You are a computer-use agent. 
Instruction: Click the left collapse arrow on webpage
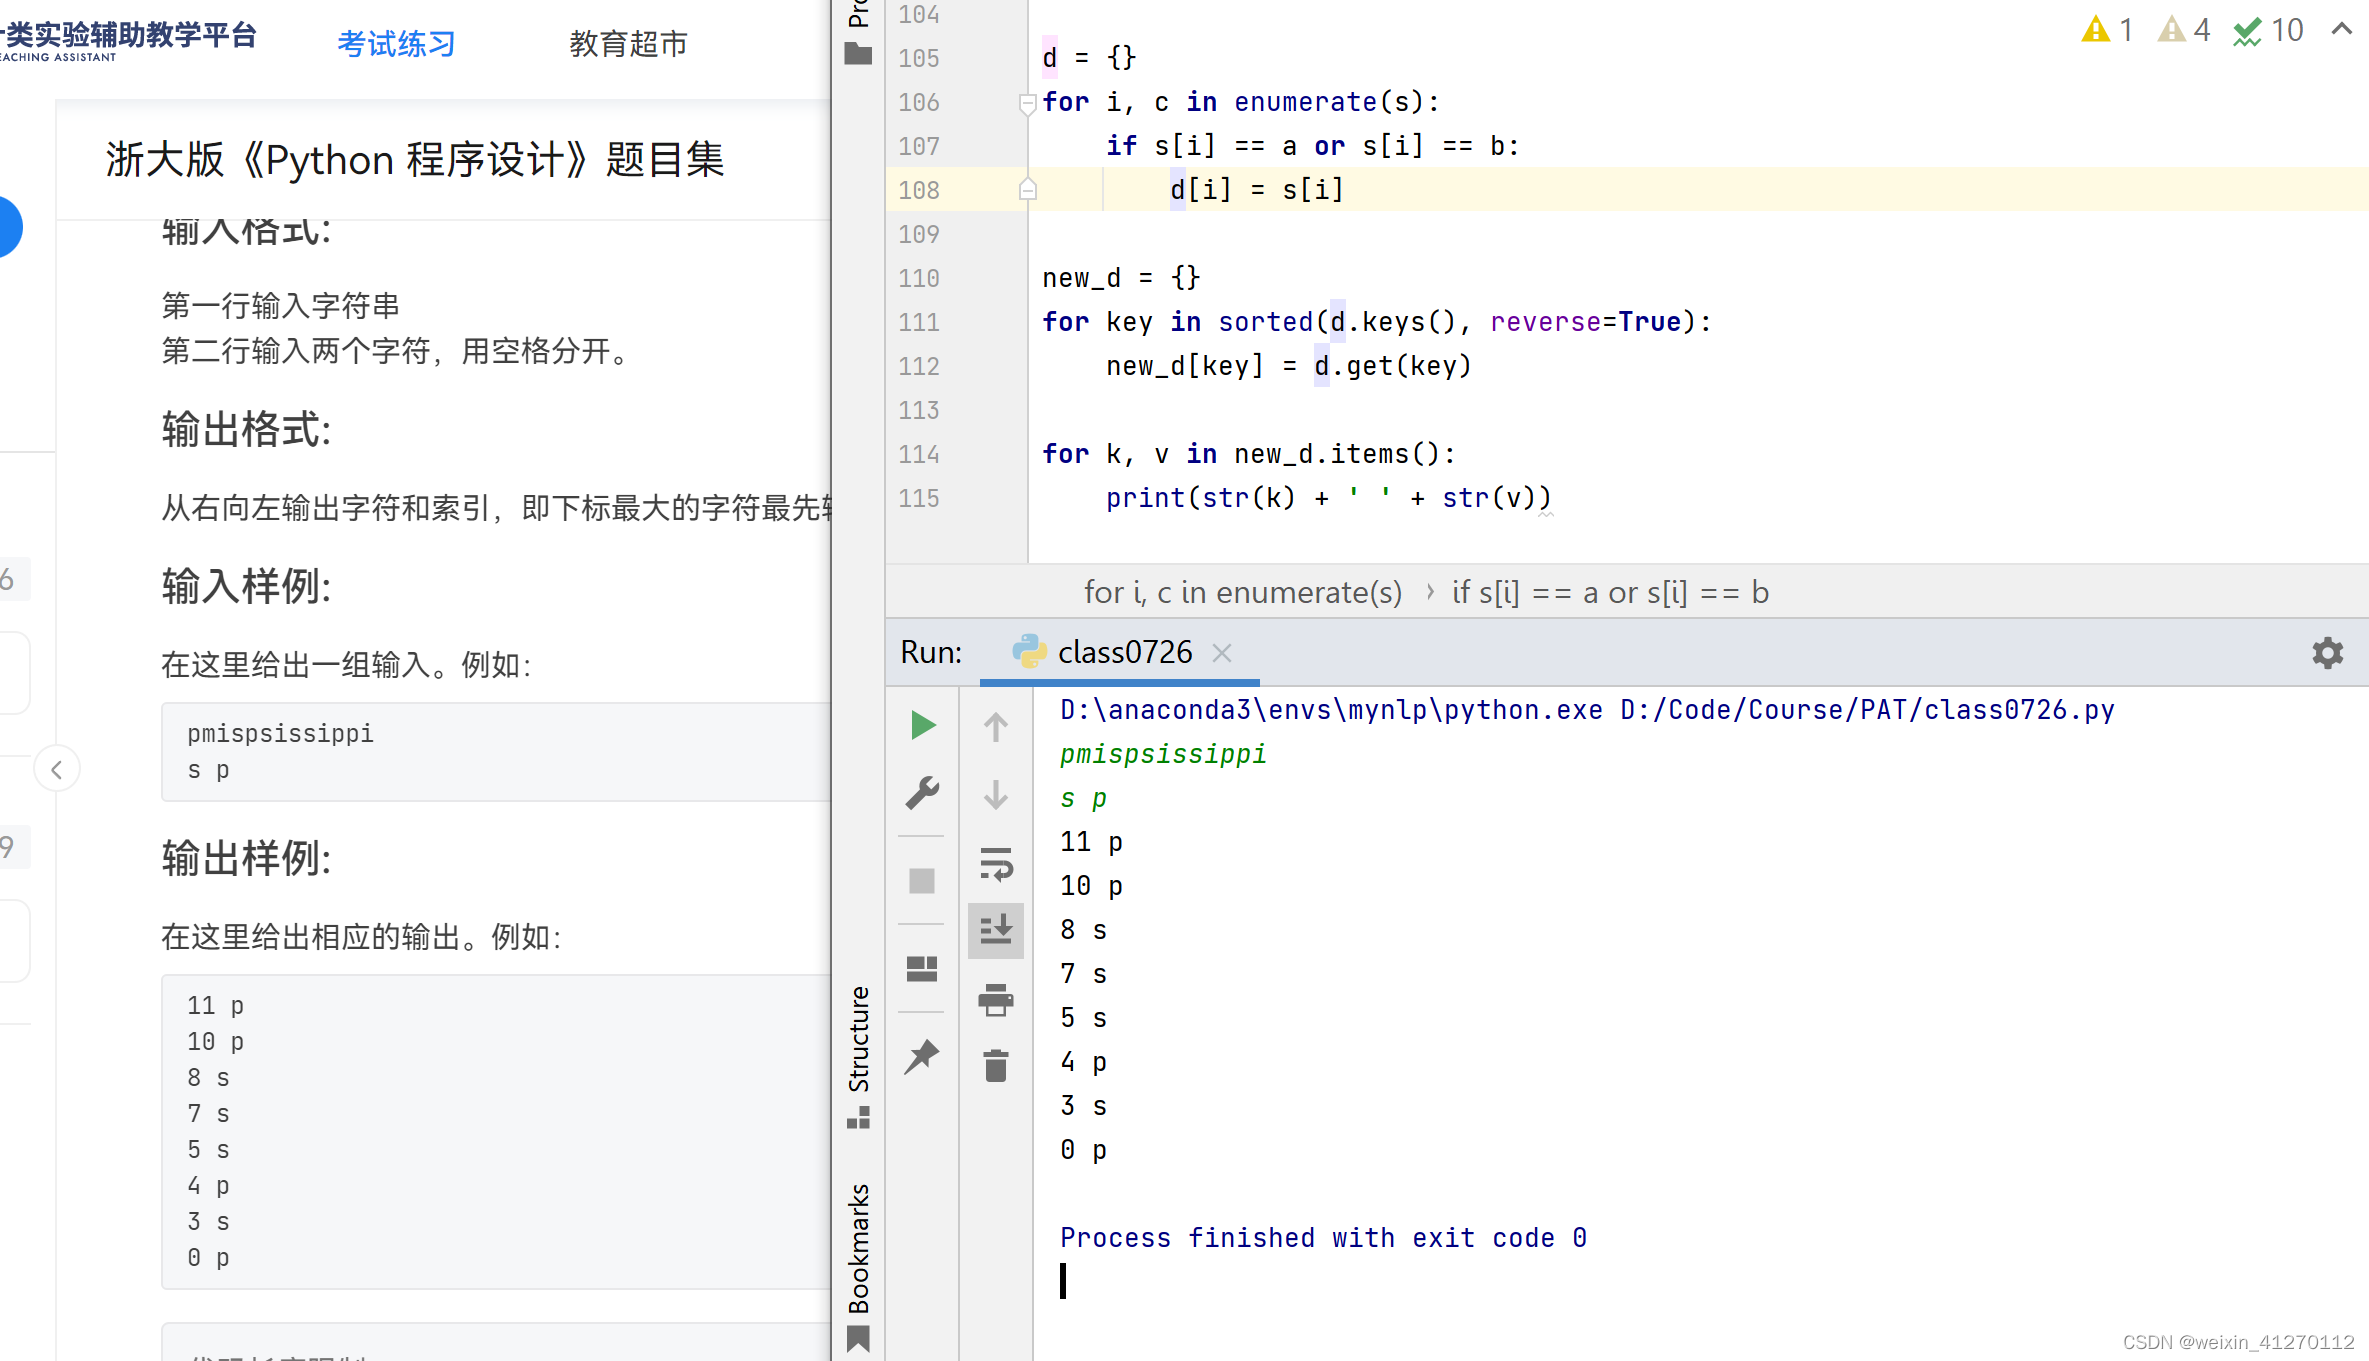click(x=57, y=769)
